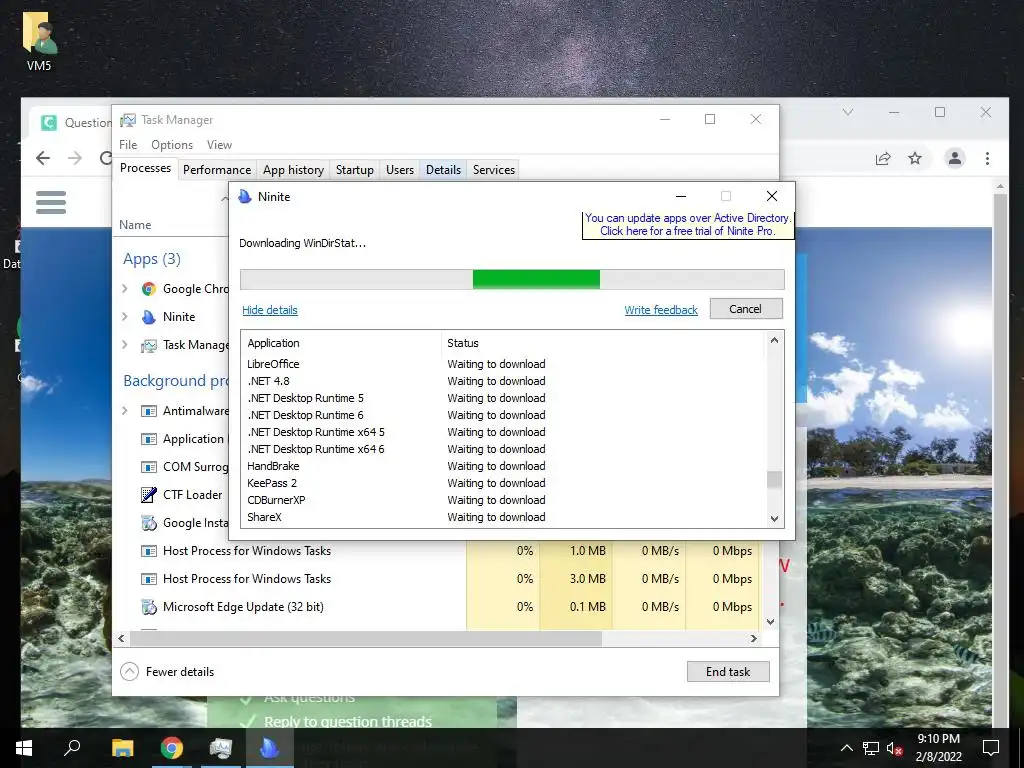The image size is (1024, 768).
Task: Click the Ninite list scroll-up arrow
Action: click(775, 340)
